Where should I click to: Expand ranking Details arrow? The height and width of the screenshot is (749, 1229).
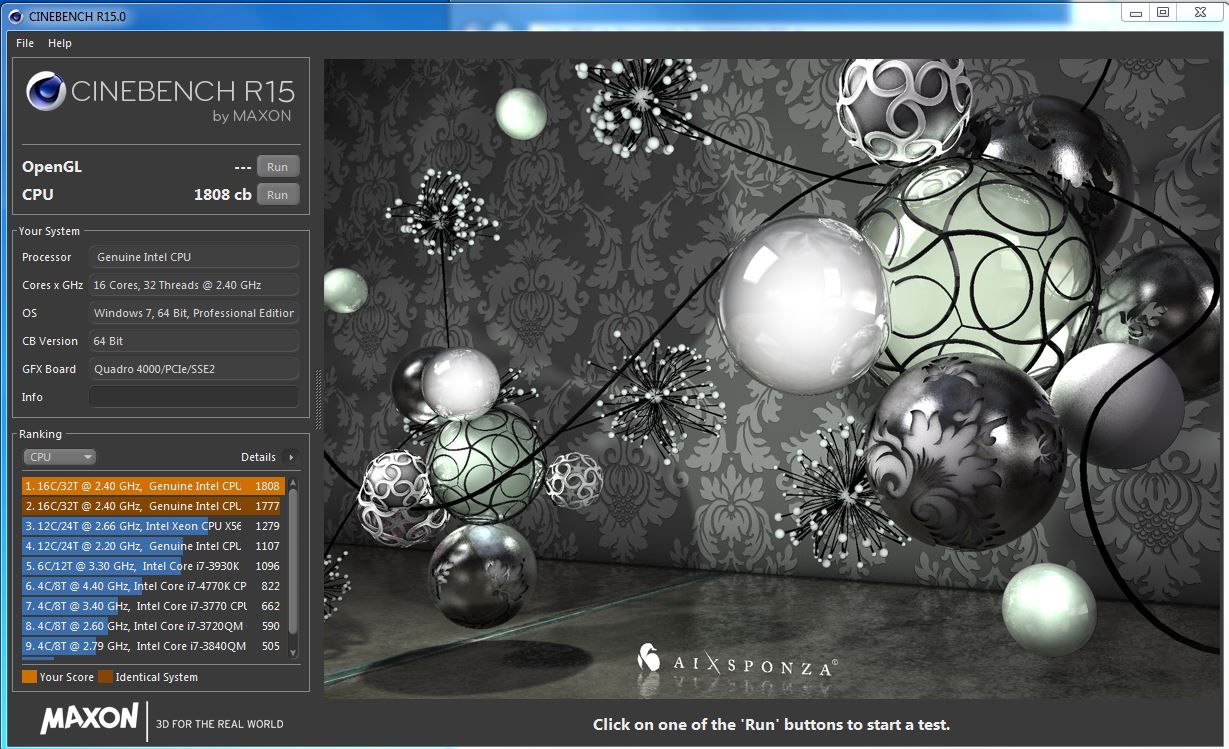click(x=291, y=457)
